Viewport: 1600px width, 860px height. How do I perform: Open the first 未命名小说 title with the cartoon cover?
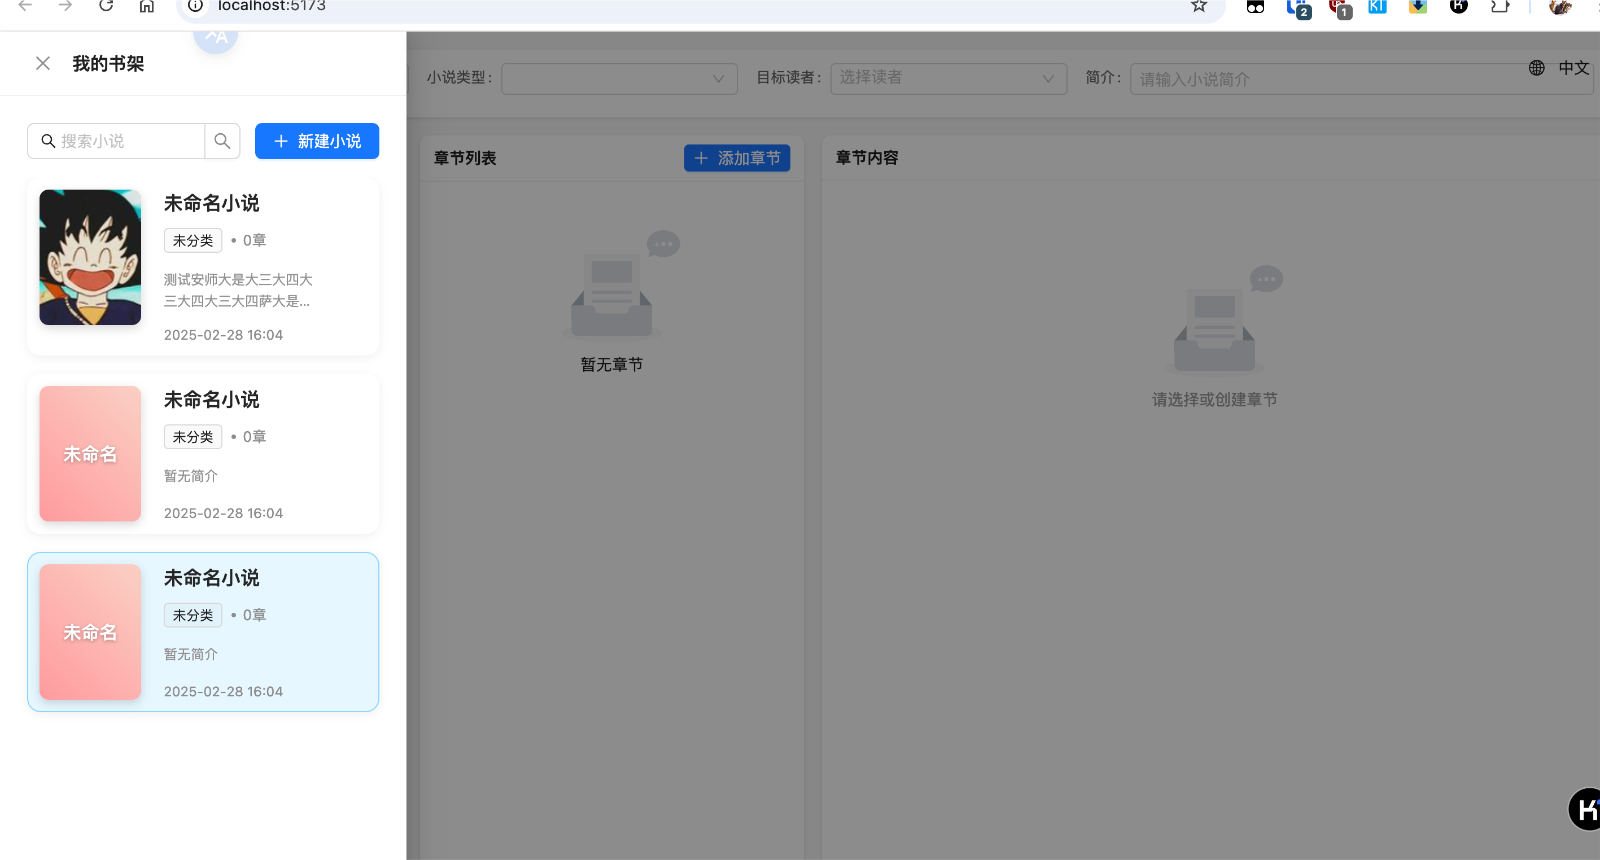(212, 203)
